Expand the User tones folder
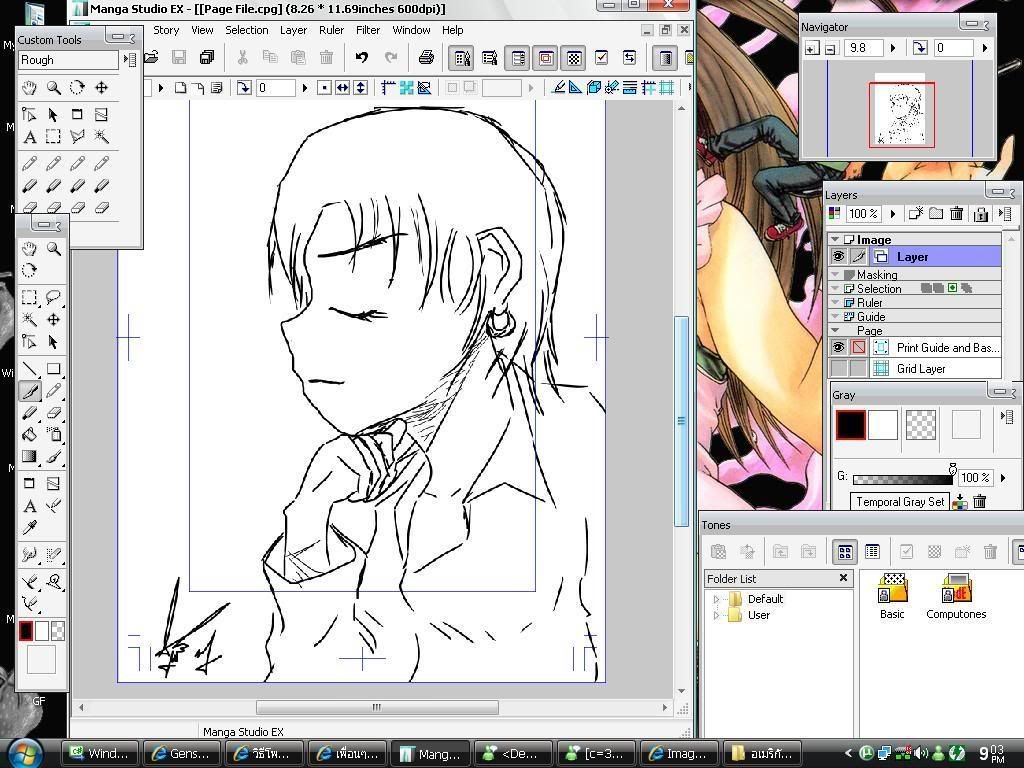Viewport: 1024px width, 768px height. coord(716,615)
